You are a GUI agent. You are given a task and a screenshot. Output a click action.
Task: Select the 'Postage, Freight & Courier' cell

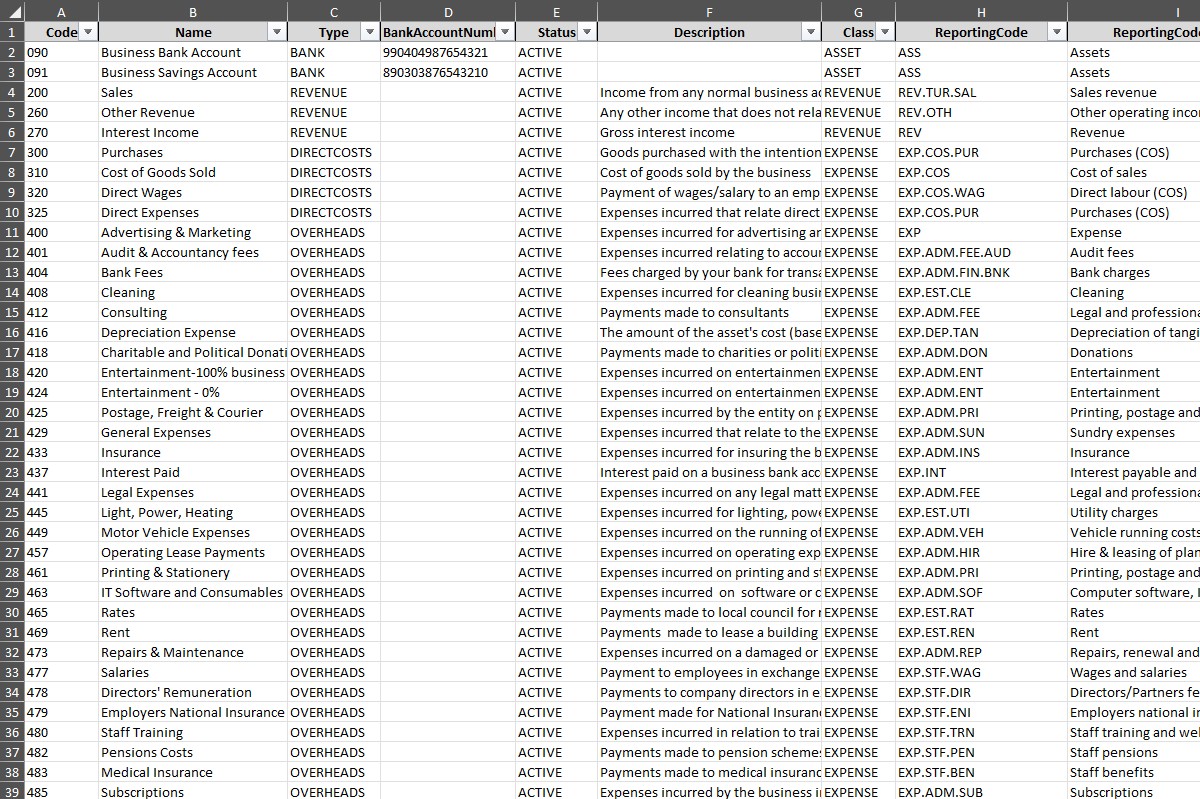pyautogui.click(x=193, y=412)
